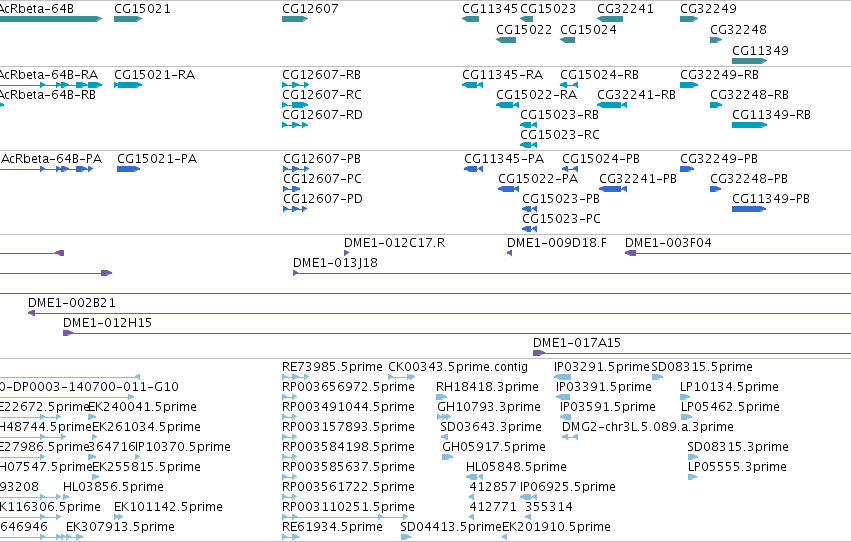
Task: Click EST RE73985.5prime label
Action: point(332,367)
